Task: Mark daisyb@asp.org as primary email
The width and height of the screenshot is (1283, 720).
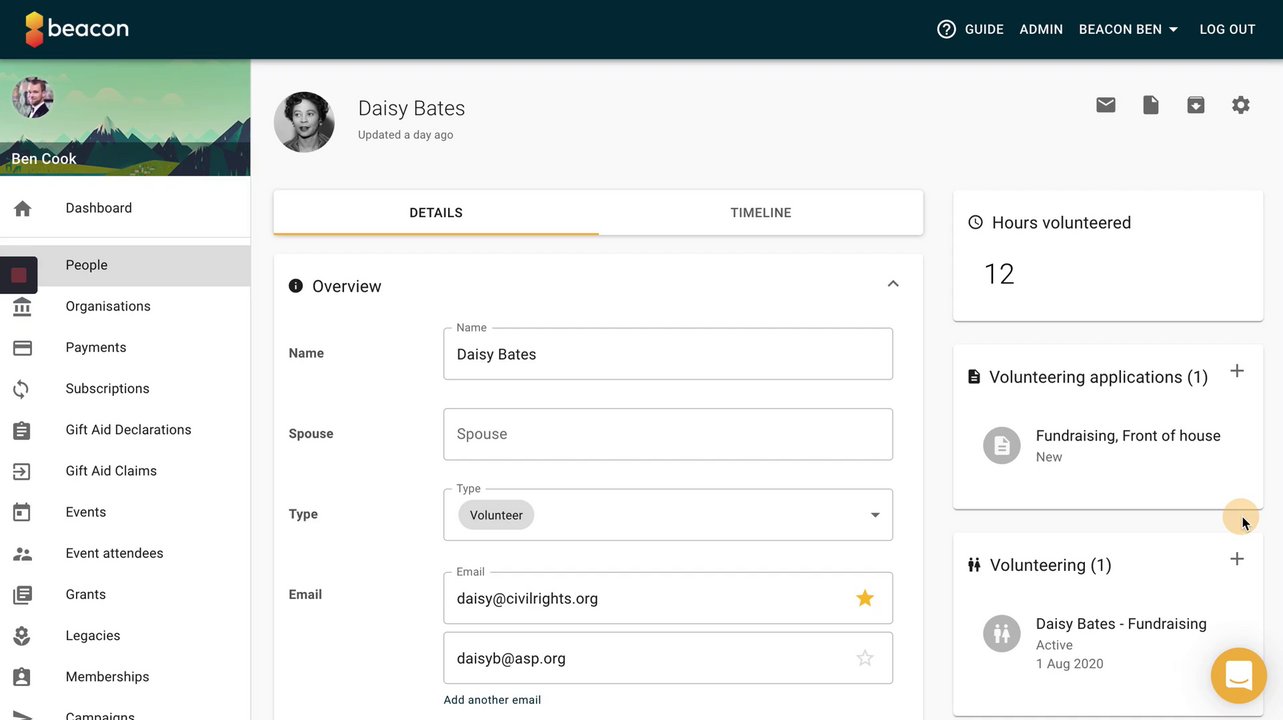Action: [x=865, y=658]
